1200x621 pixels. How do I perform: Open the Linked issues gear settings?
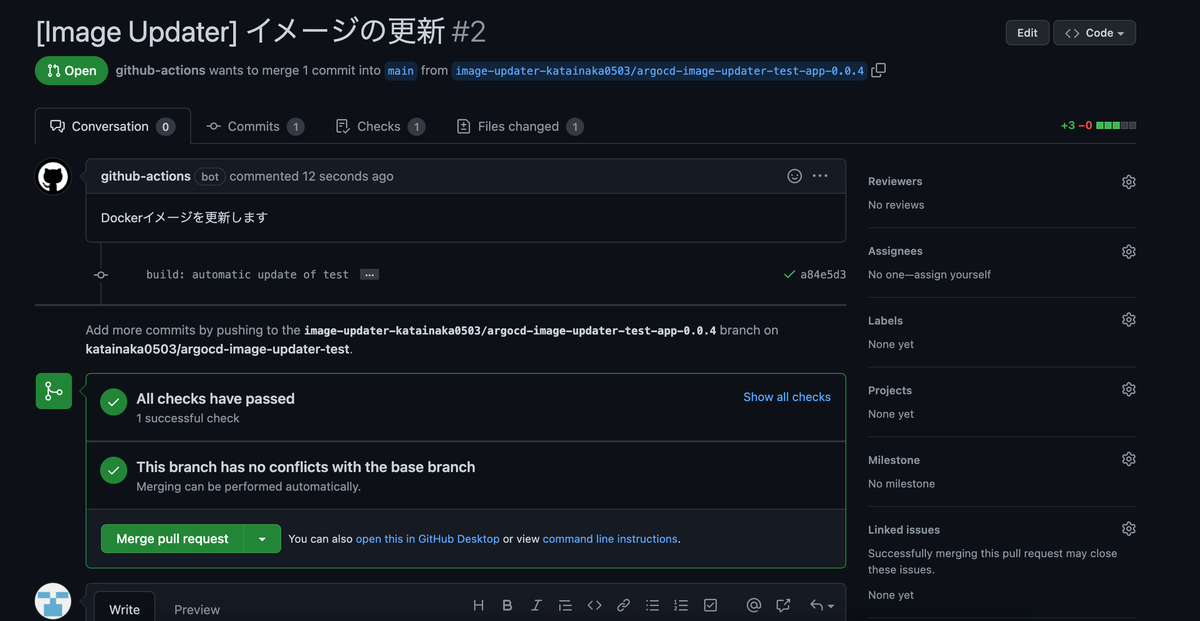(1129, 529)
